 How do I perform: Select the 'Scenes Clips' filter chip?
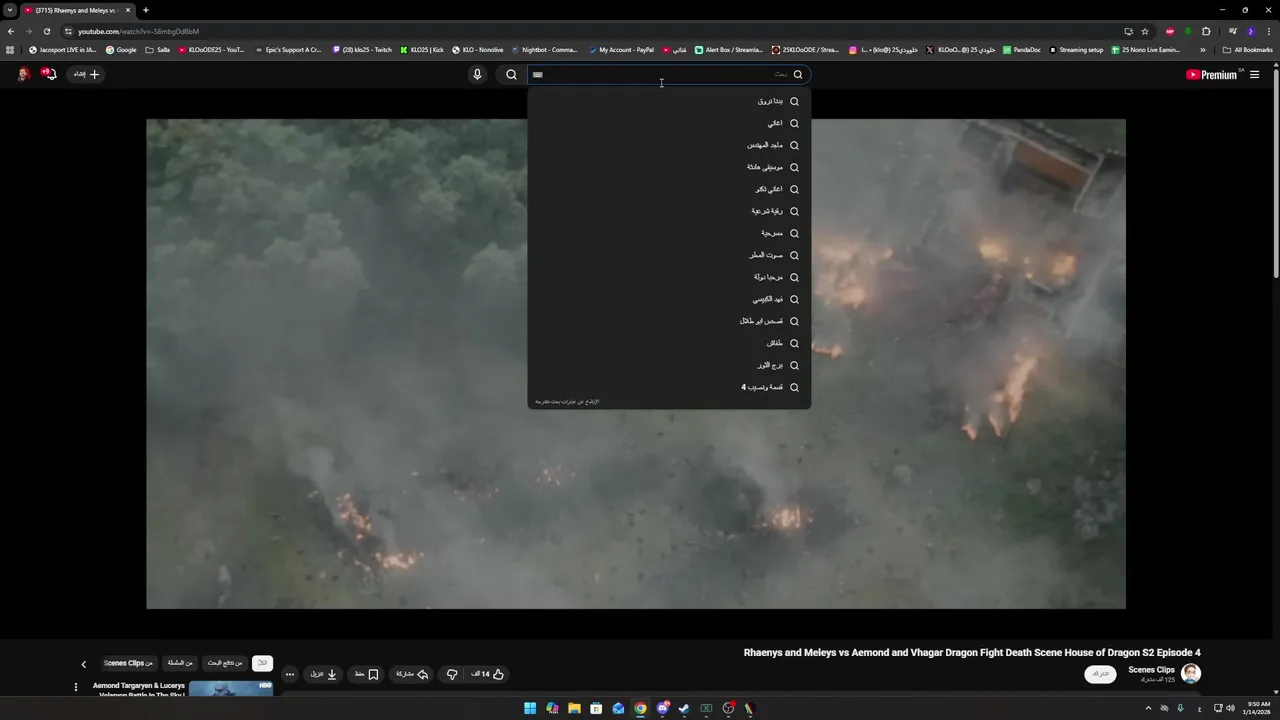click(128, 663)
